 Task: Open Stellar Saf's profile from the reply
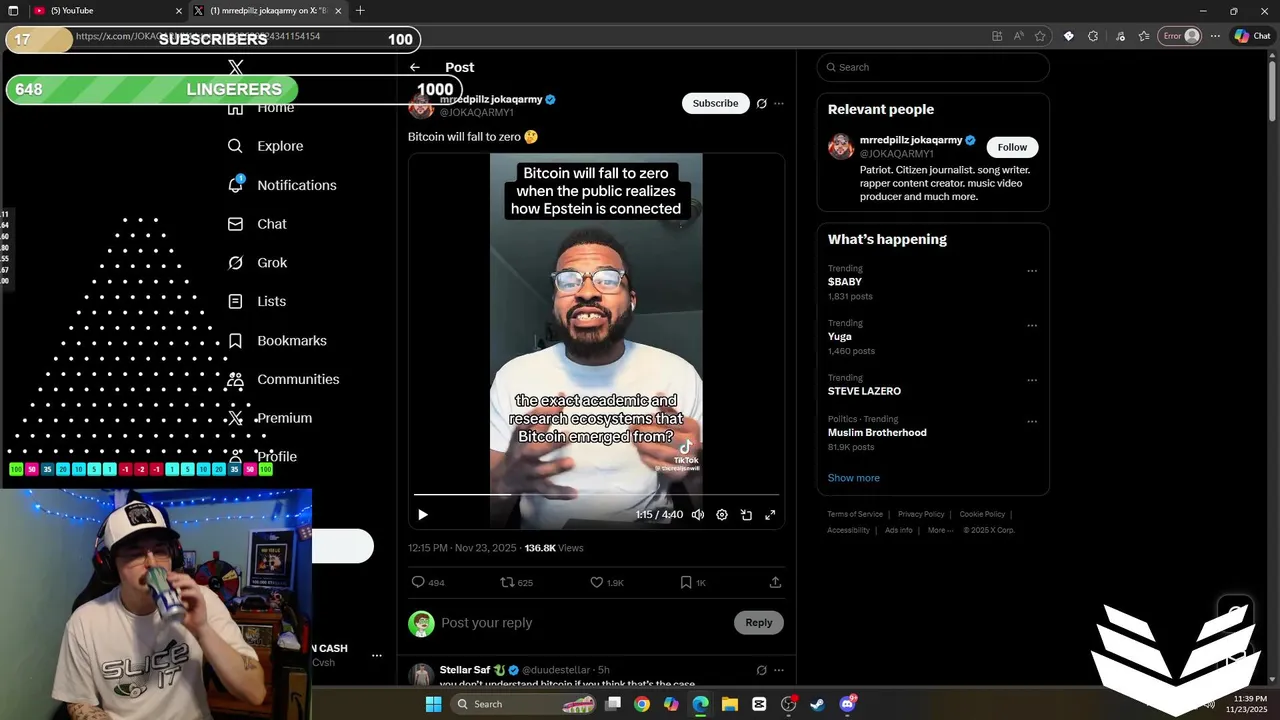point(465,670)
